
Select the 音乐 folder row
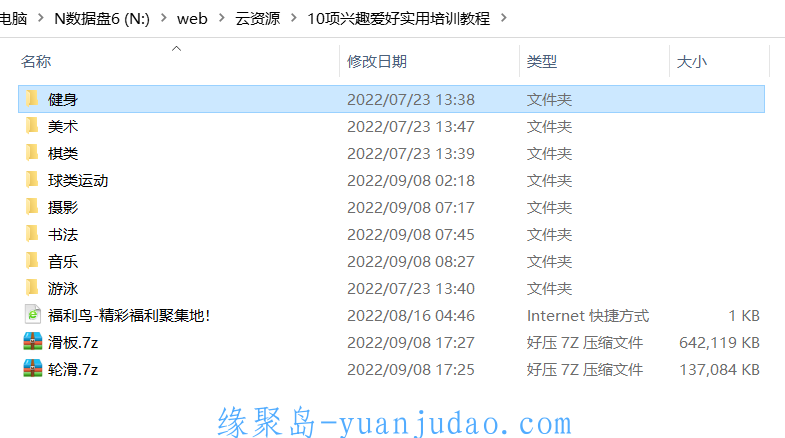point(391,261)
